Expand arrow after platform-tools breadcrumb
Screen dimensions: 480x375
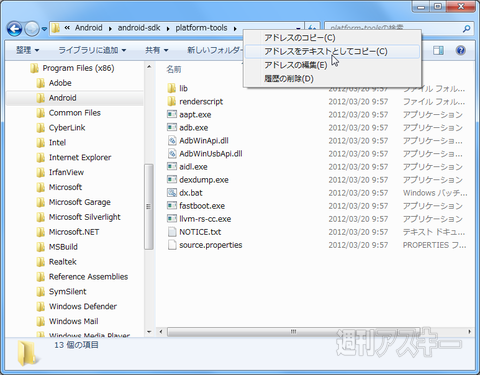coord(235,29)
